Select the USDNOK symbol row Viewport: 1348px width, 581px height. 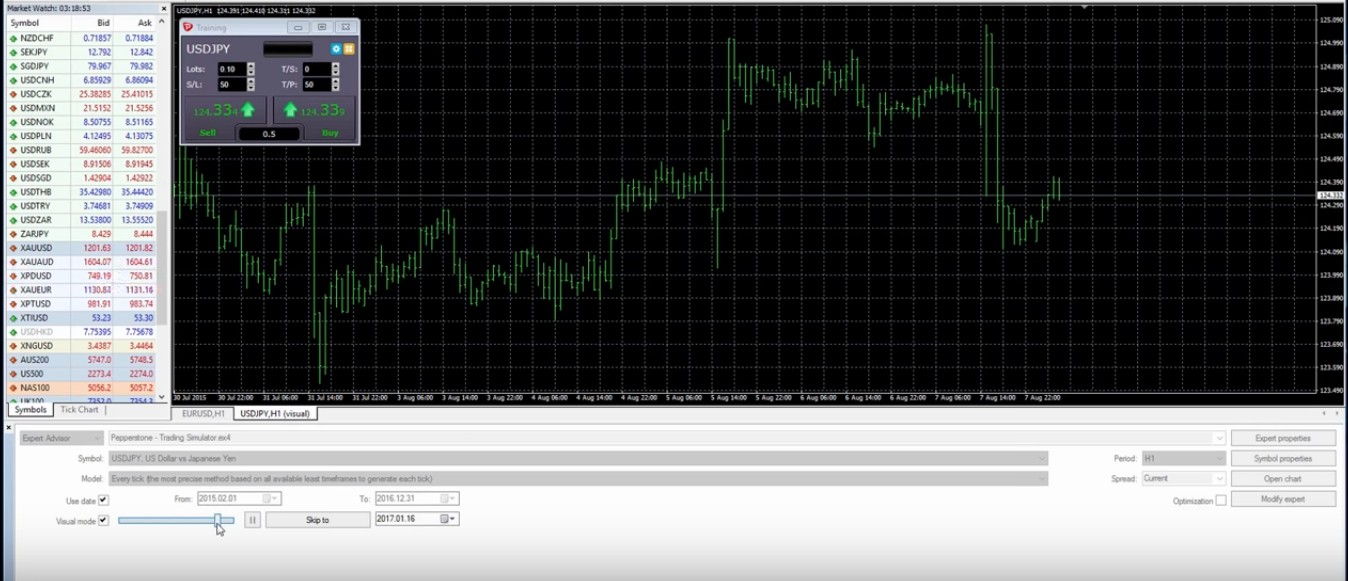pos(81,122)
